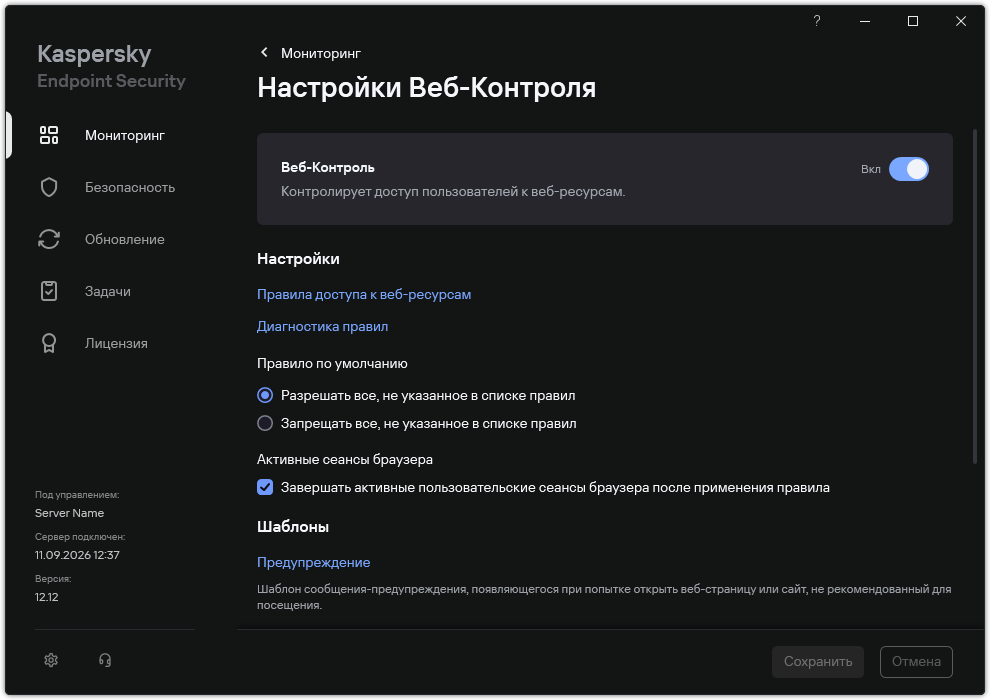Click 'Контролирует доступ пользователей к веб-ресурсам' description
The image size is (990, 700).
[x=453, y=191]
